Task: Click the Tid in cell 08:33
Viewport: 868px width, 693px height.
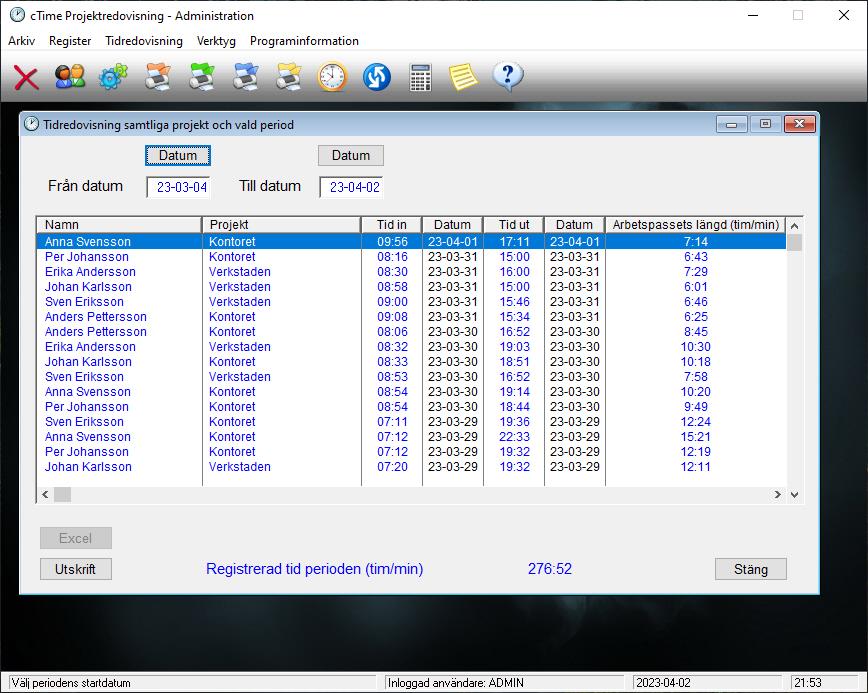Action: point(392,361)
